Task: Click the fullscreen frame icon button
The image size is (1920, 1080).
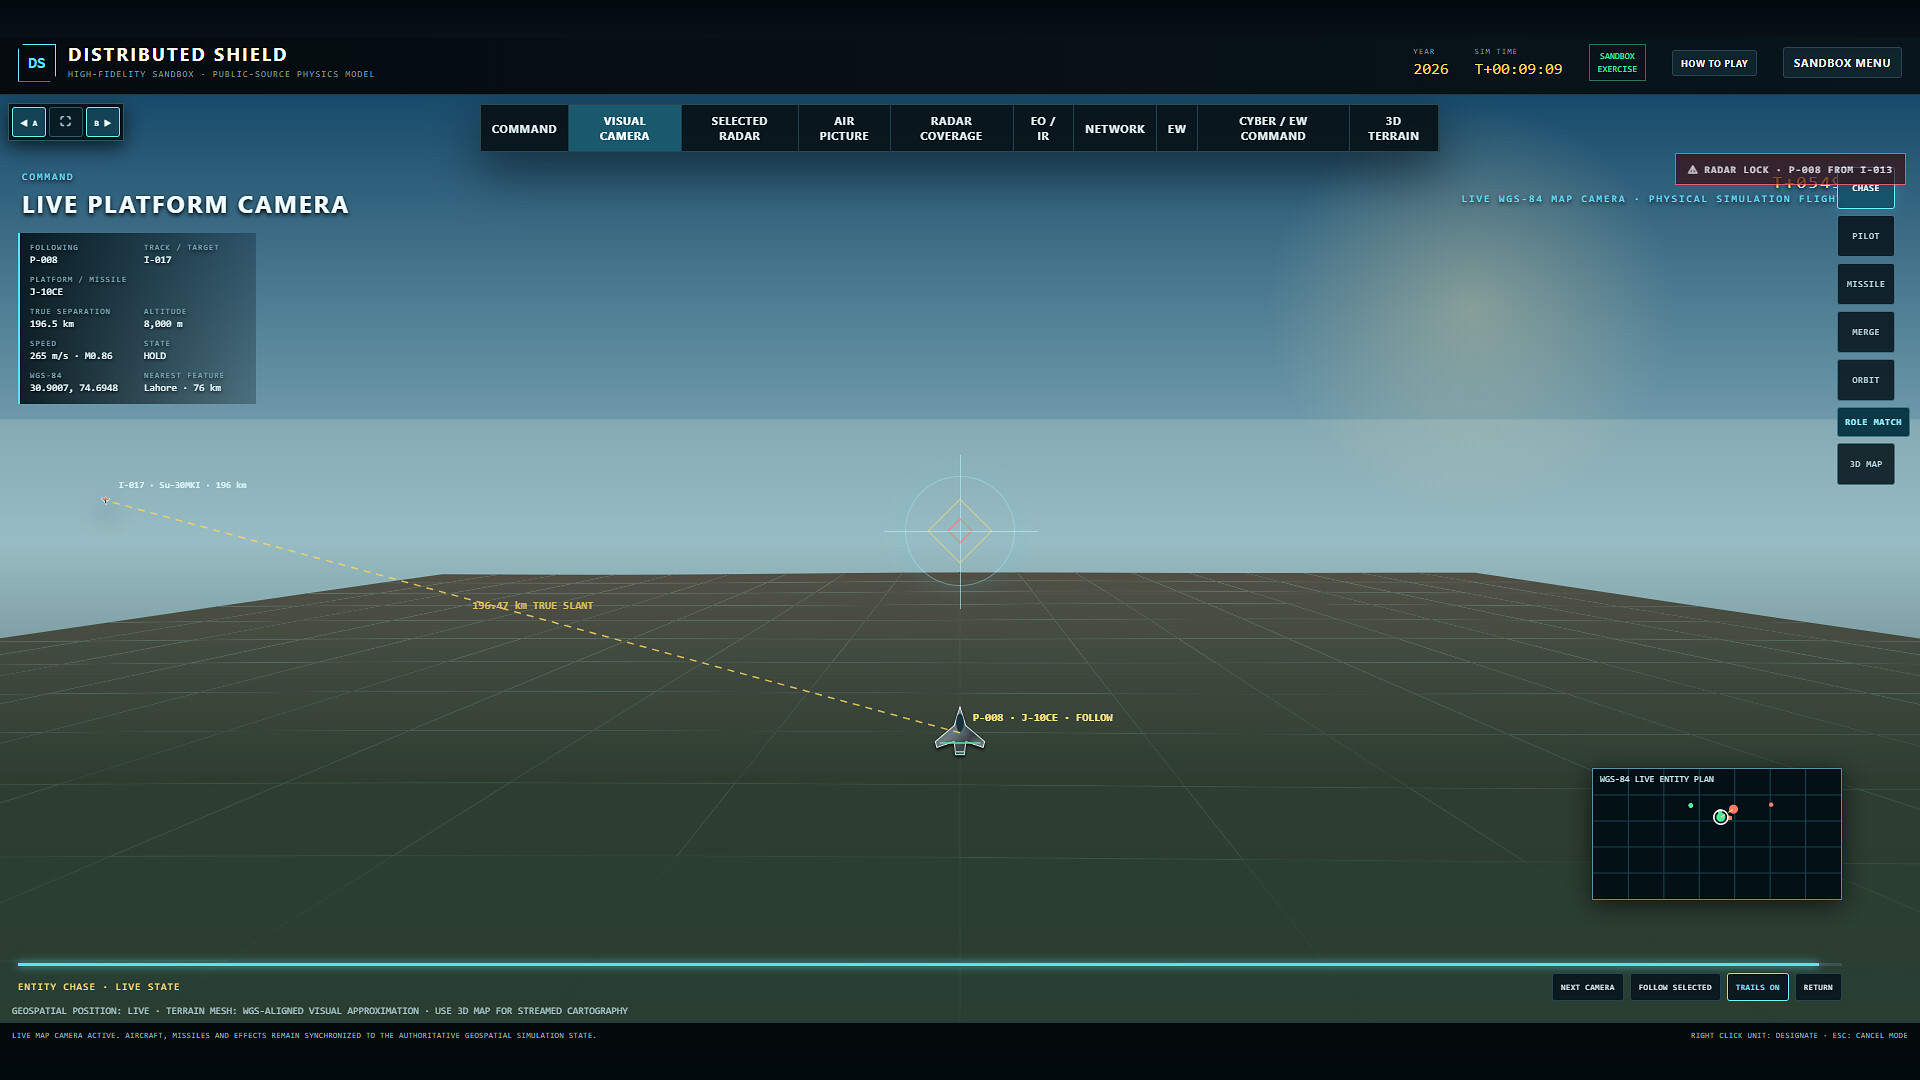Action: (65, 122)
